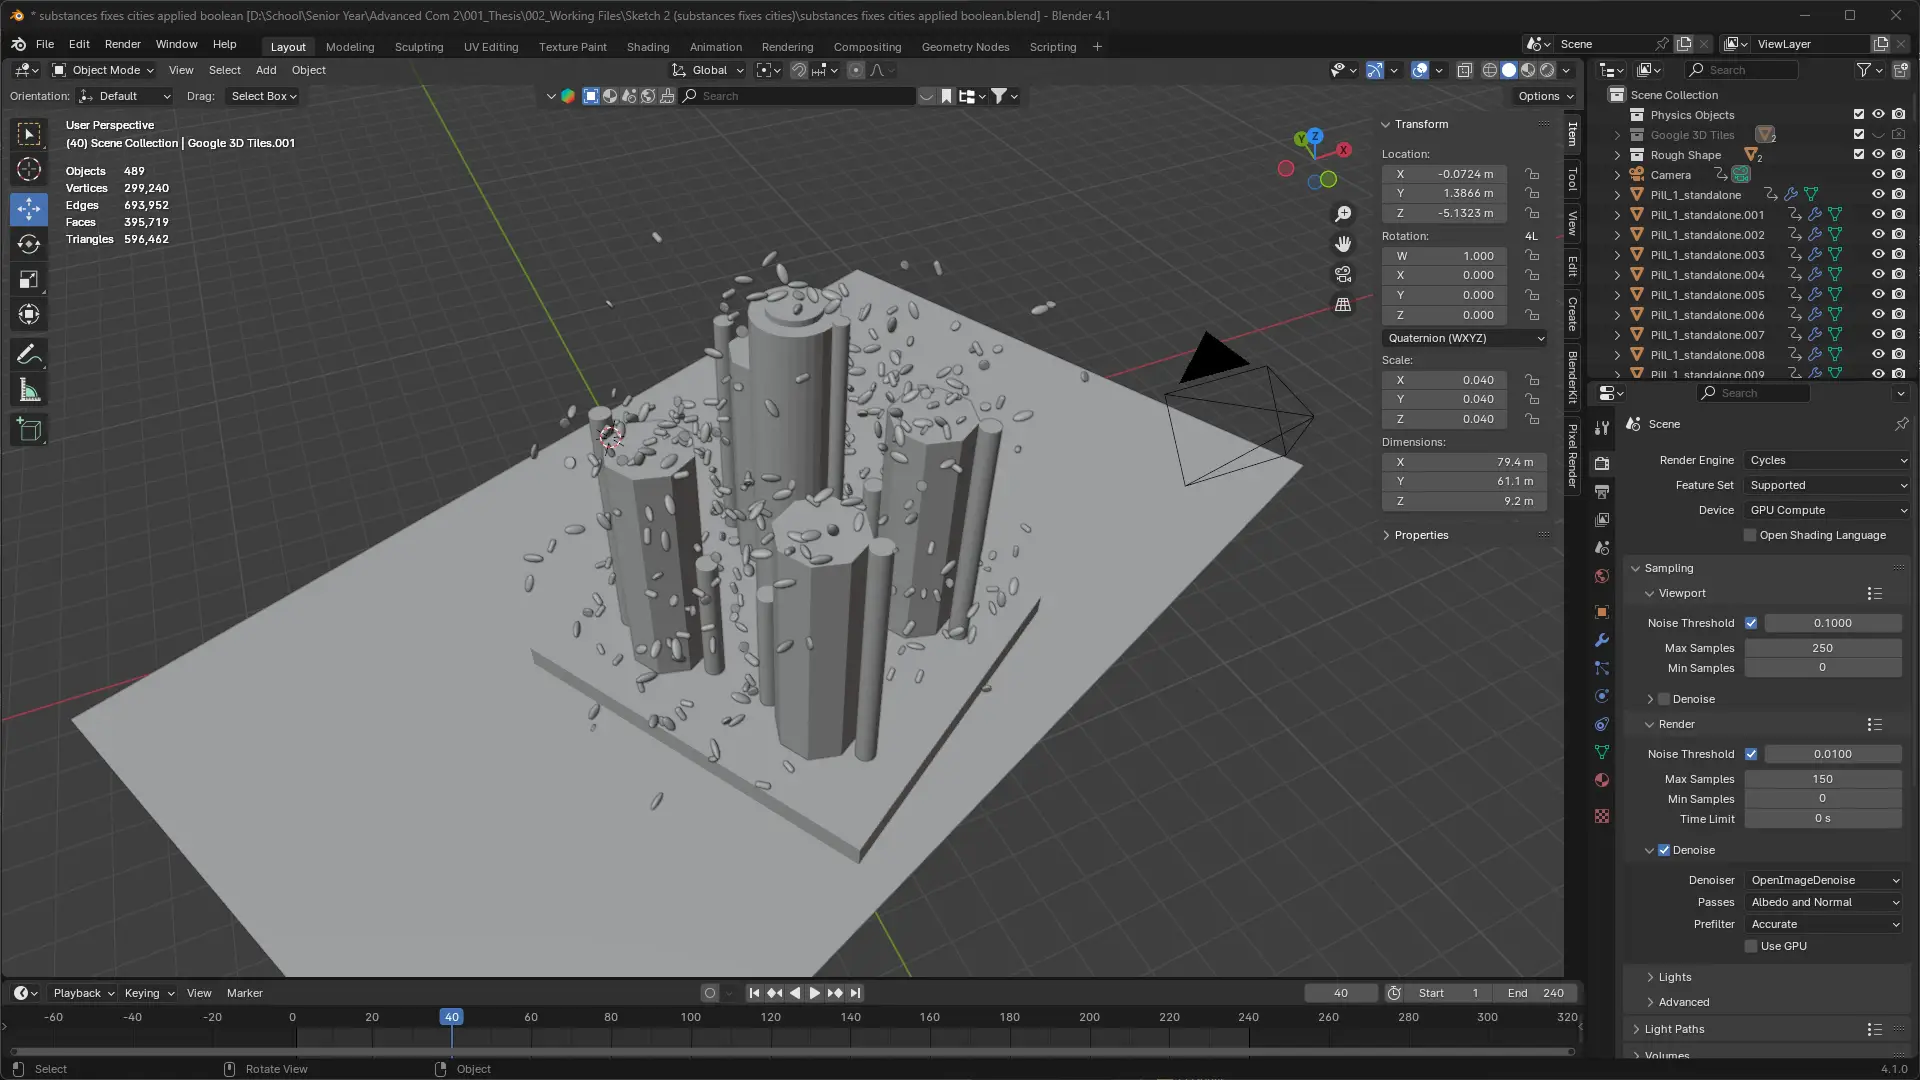Activate the Measure tool
Screen dimensions: 1920x1080
tap(29, 391)
